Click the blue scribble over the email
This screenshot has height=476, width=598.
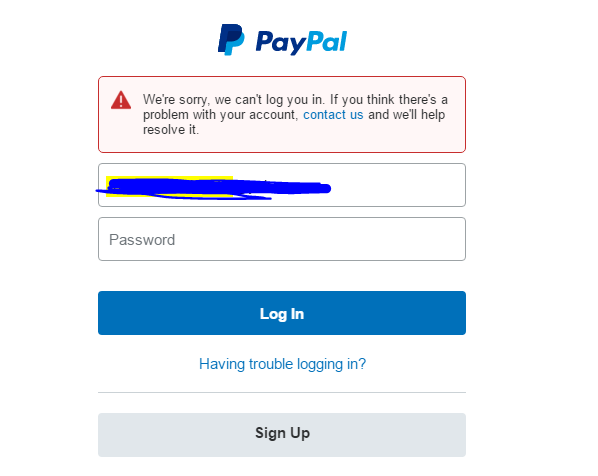click(x=214, y=188)
